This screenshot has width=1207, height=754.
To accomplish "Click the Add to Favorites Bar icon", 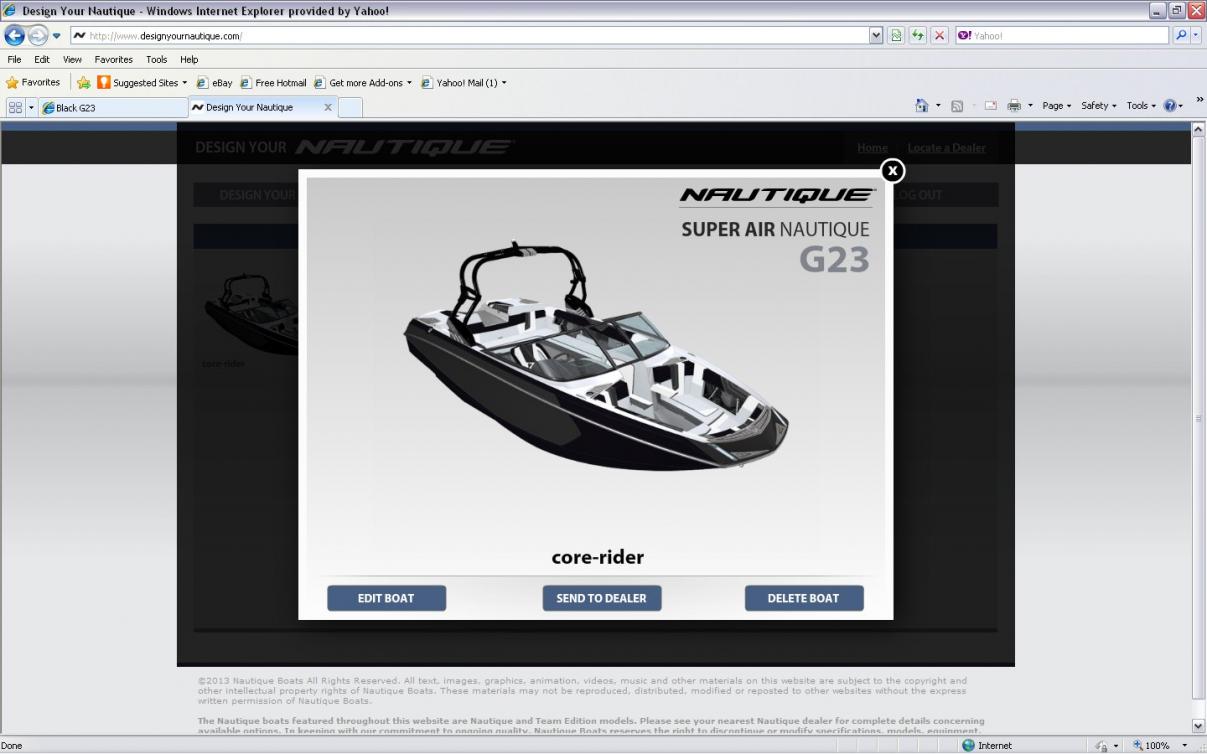I will click(84, 83).
